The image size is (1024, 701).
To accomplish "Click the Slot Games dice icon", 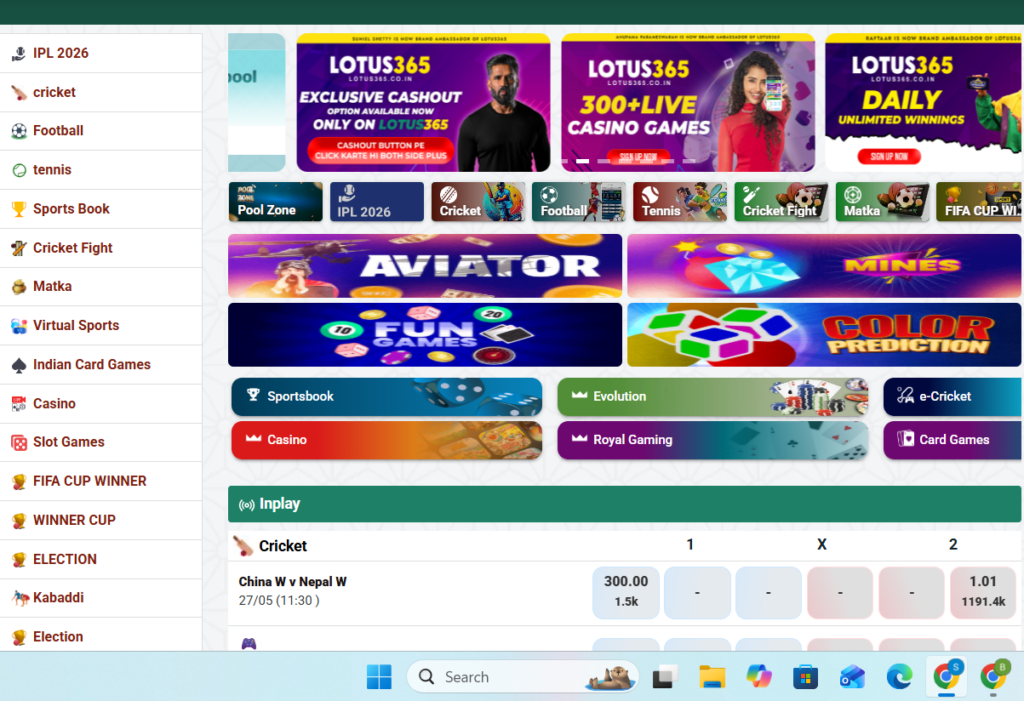I will [19, 443].
